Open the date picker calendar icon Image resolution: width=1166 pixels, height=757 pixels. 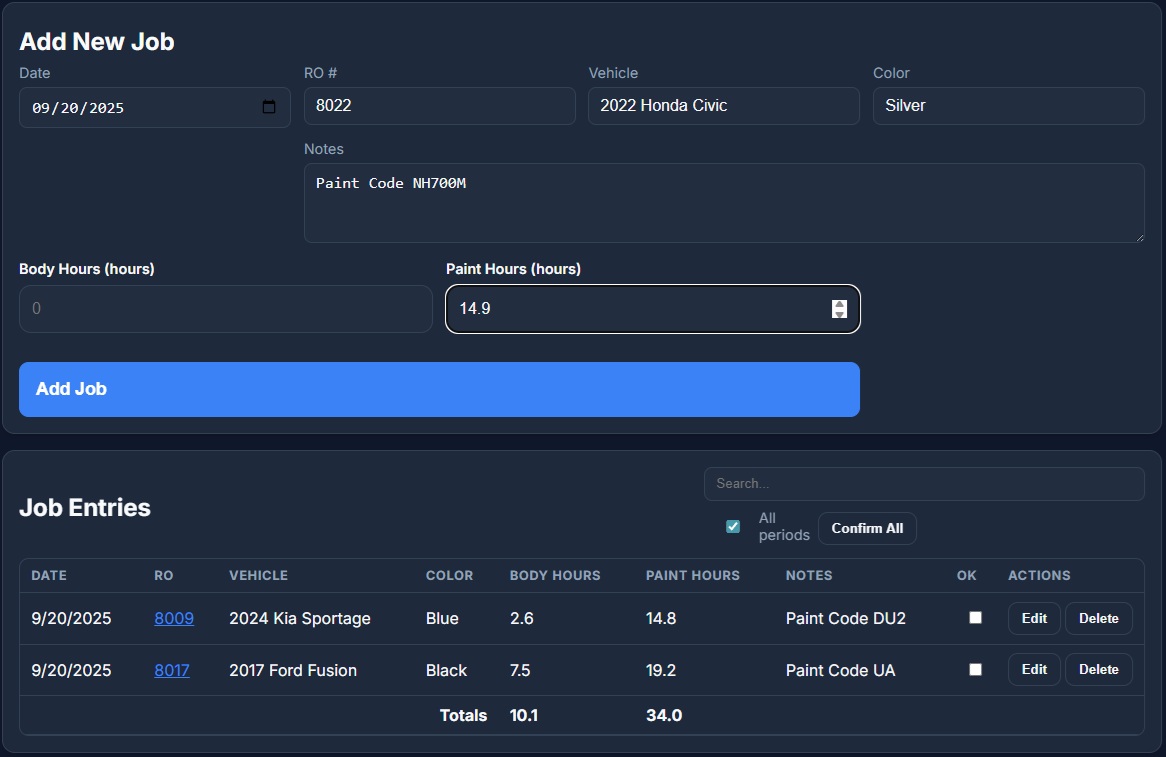[269, 105]
